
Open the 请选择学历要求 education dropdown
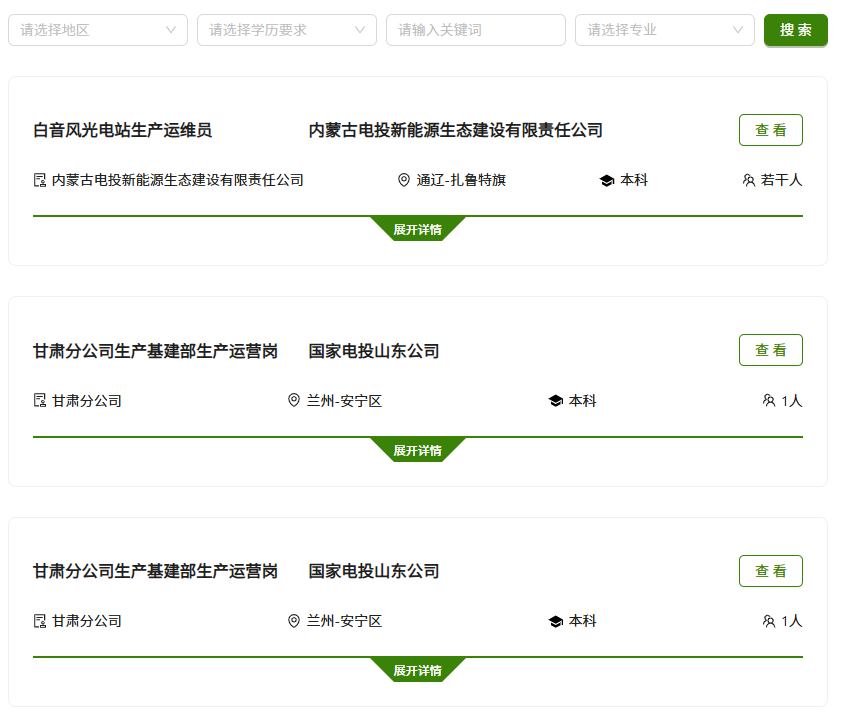287,30
